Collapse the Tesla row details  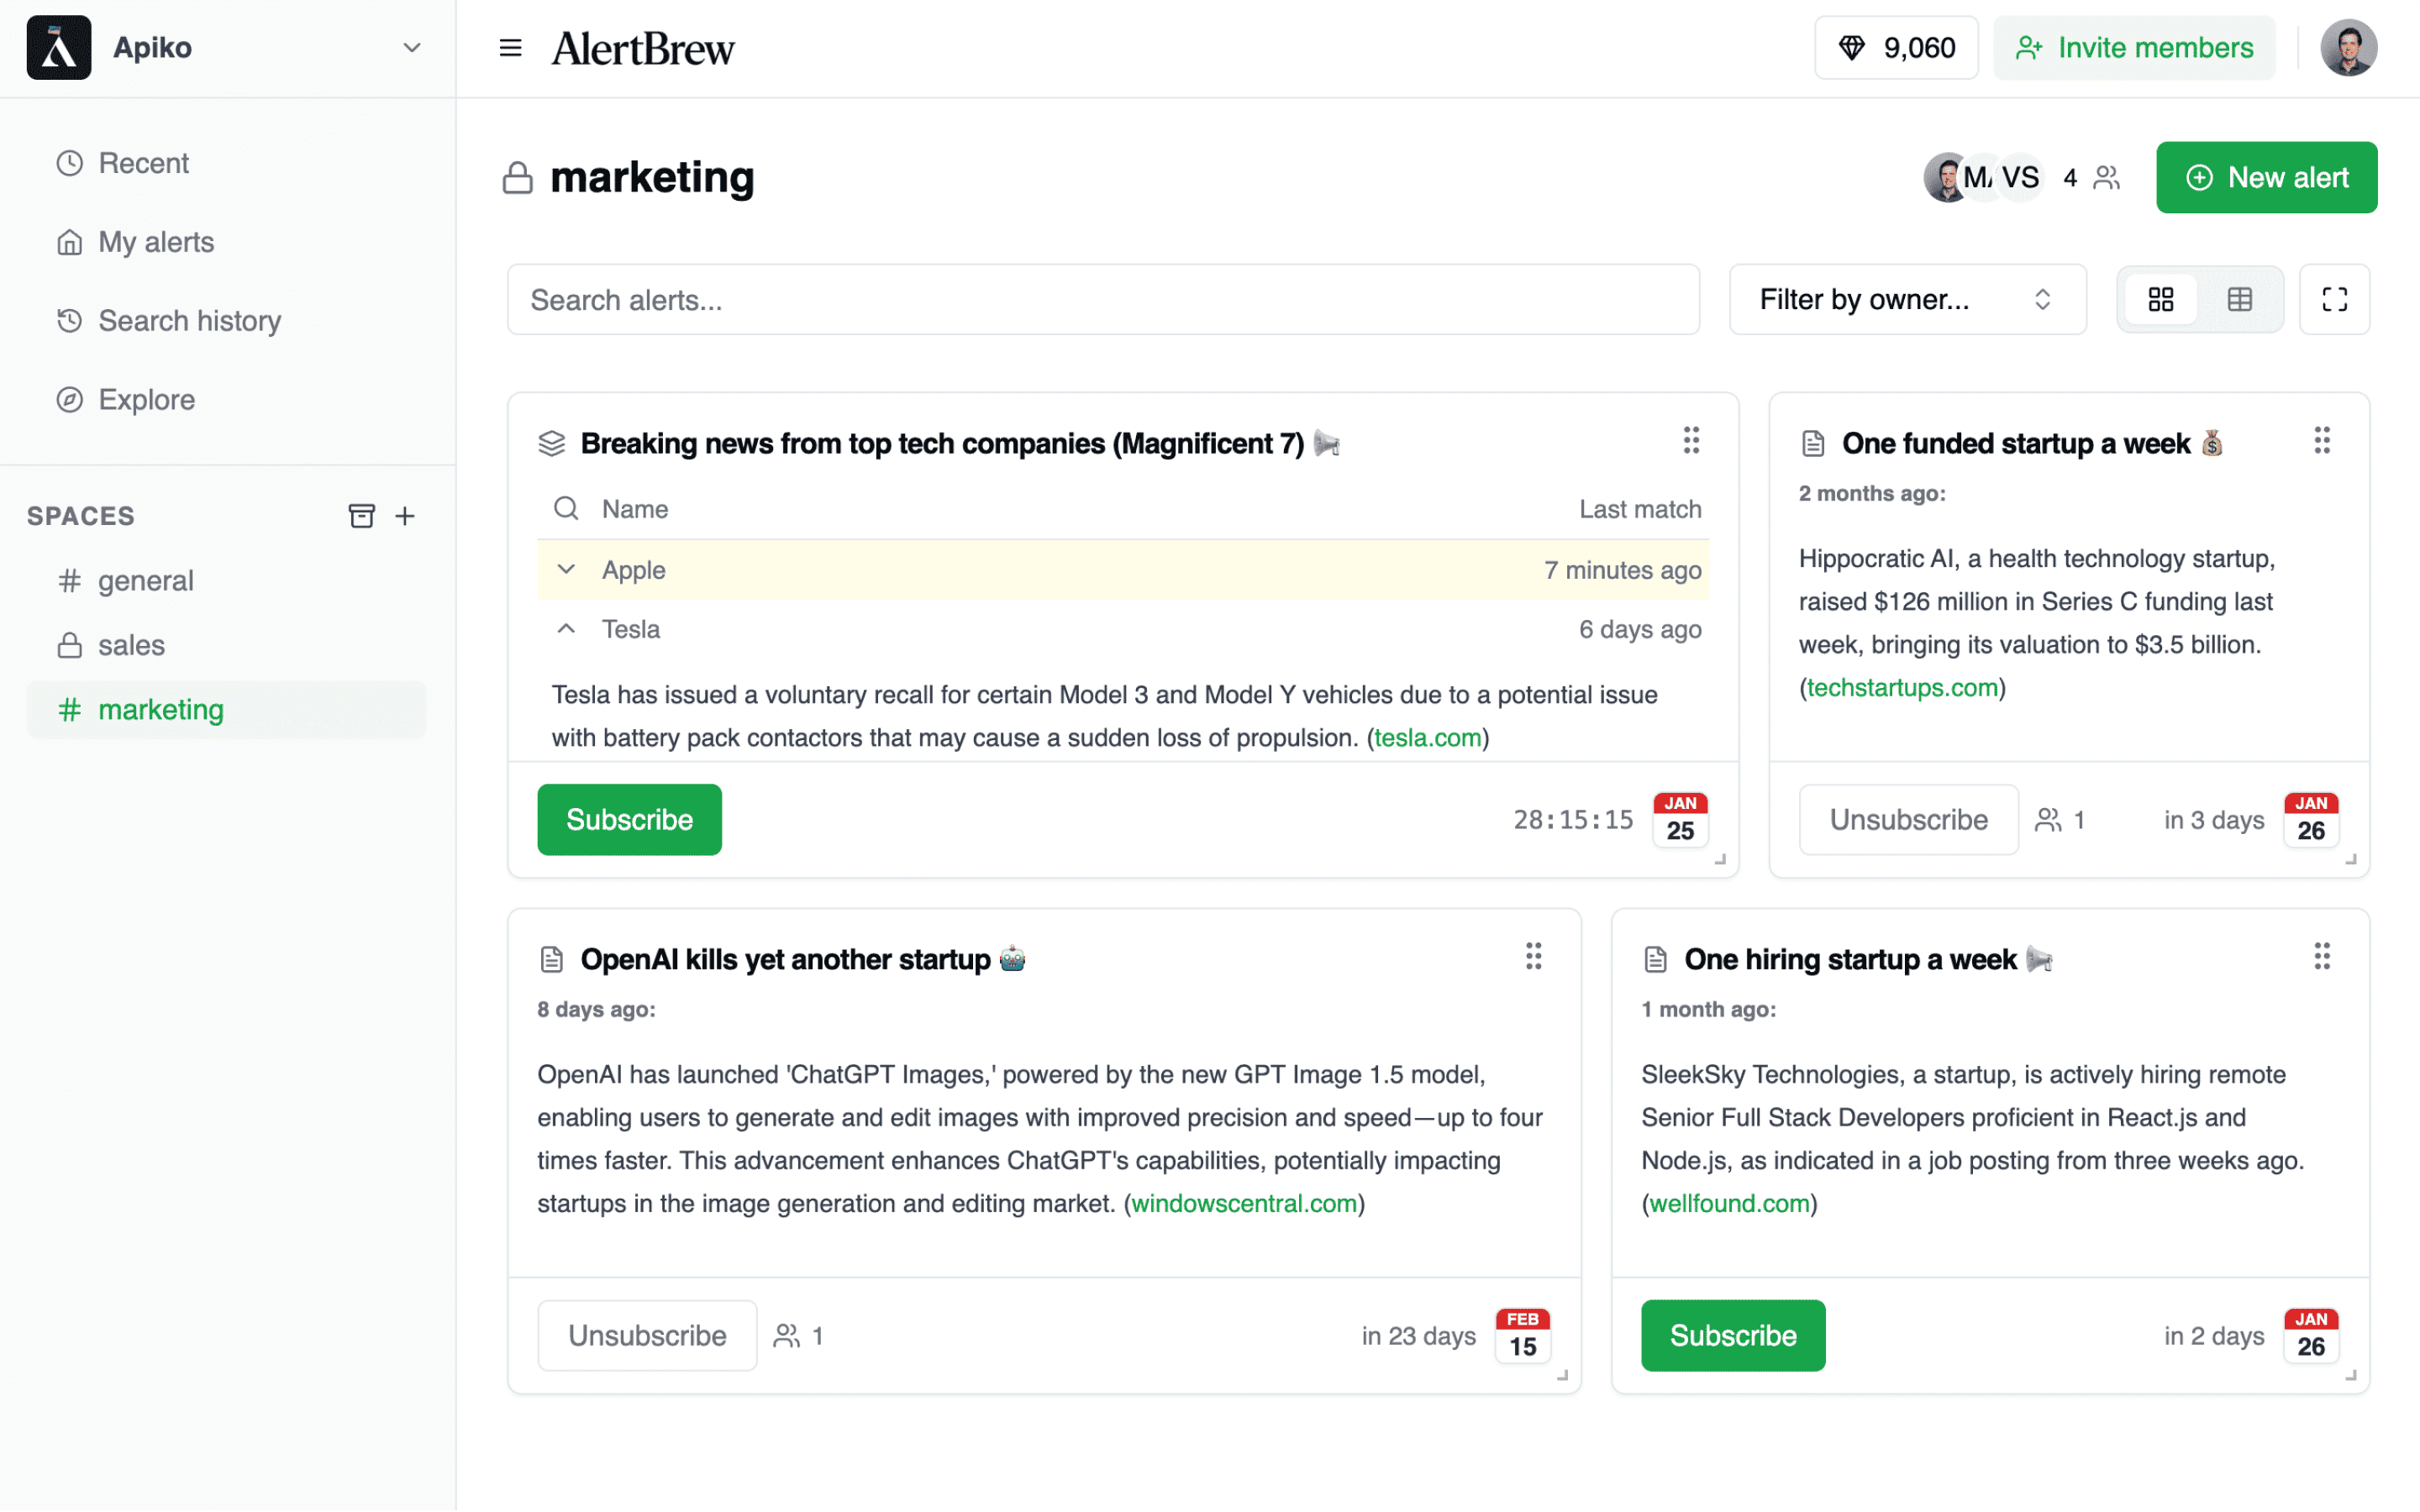pos(566,629)
